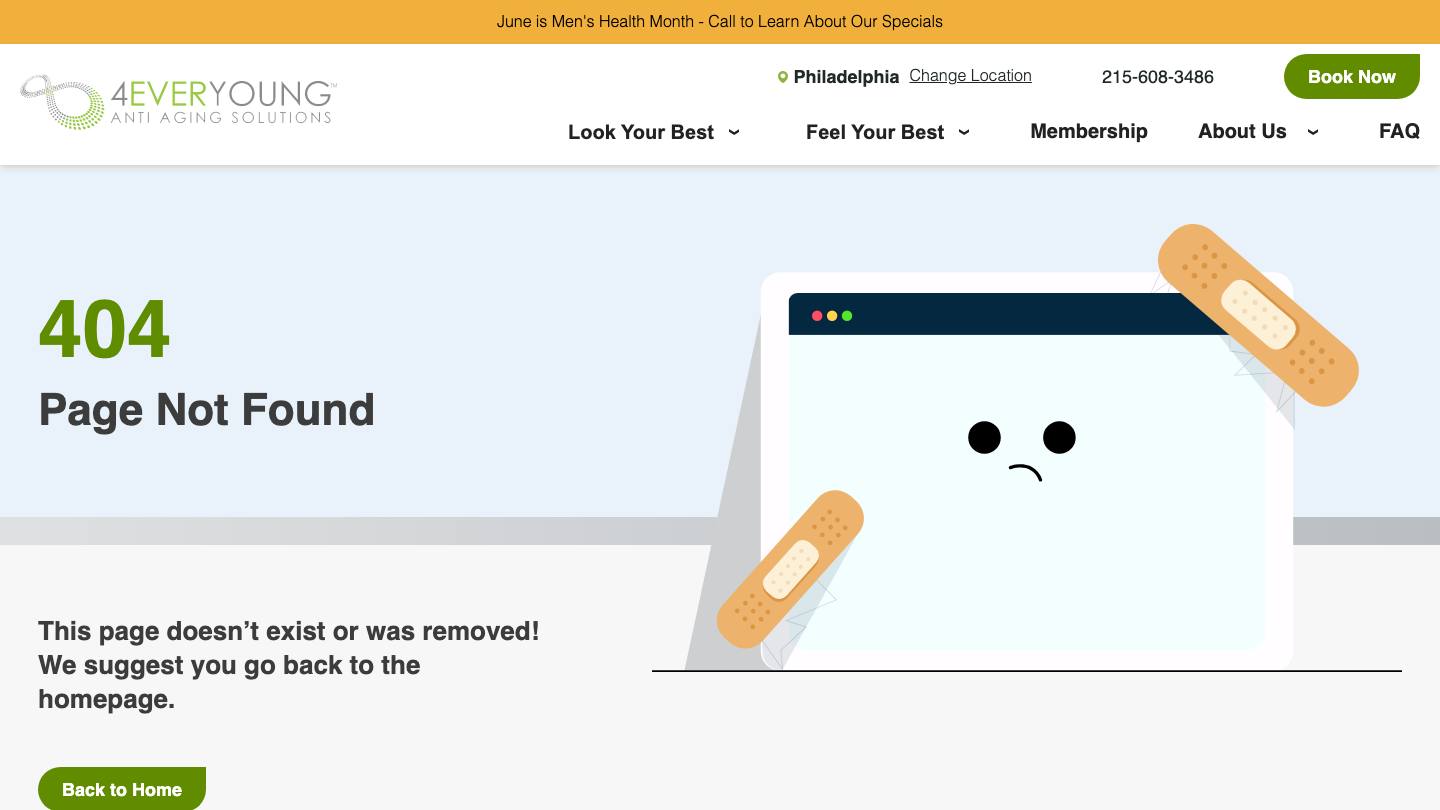Click the Change Location link
The width and height of the screenshot is (1440, 810).
(x=970, y=76)
